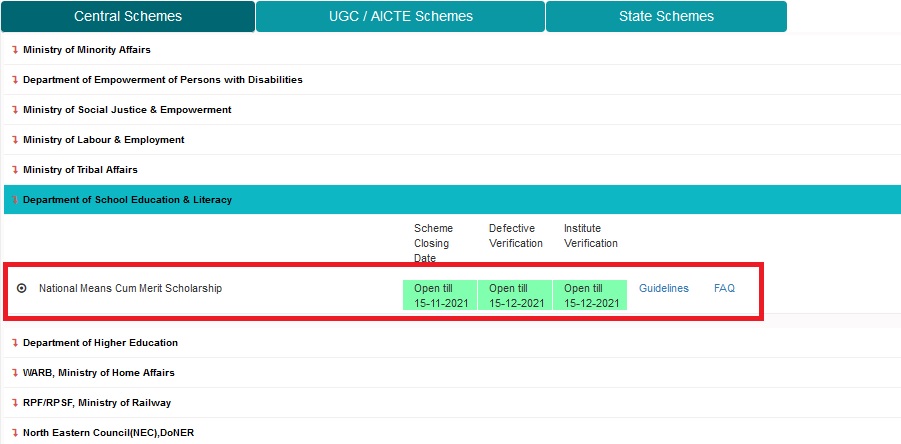The height and width of the screenshot is (444, 901).
Task: Click arrow icon beside Department of School Education & Literacy
Action: (x=16, y=200)
